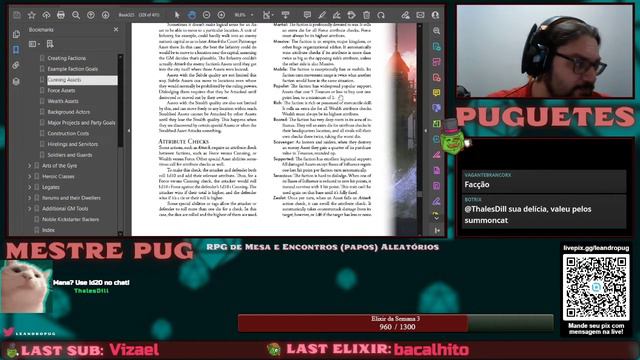This screenshot has height=360, width=640.
Task: Go to Hirelings and Servitors bookmark
Action: 73,144
